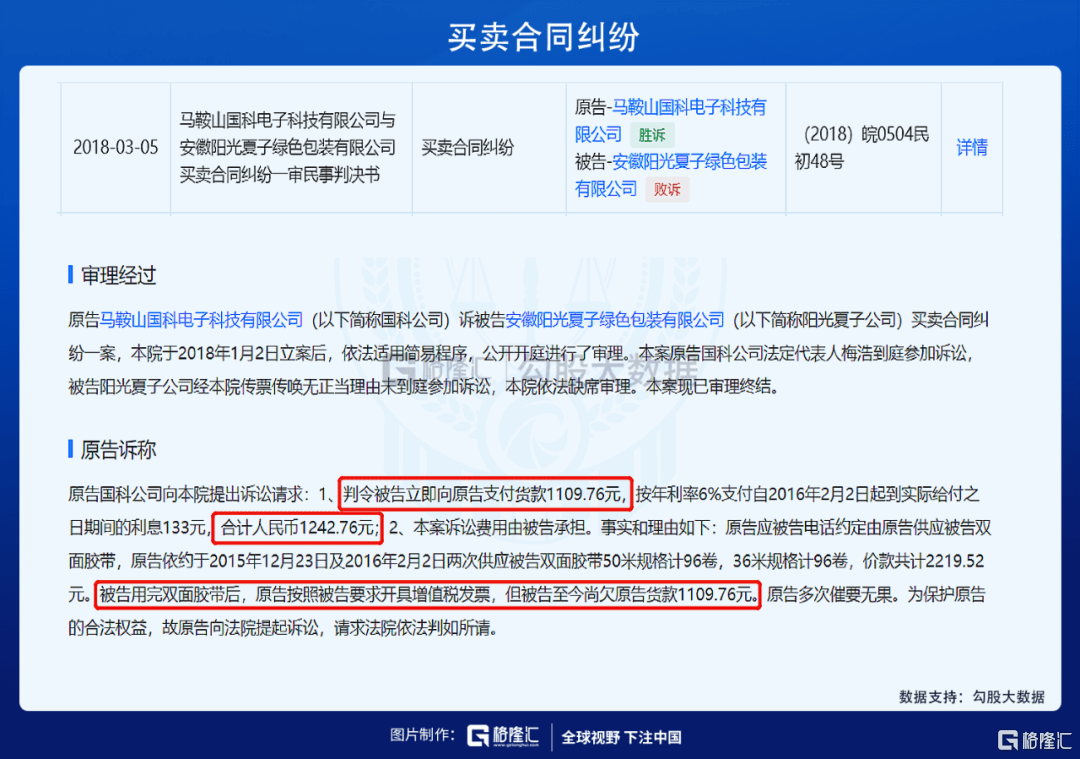Click the 格隆汇 logo in bottom-right corner
This screenshot has height=759, width=1080.
pyautogui.click(x=1035, y=740)
